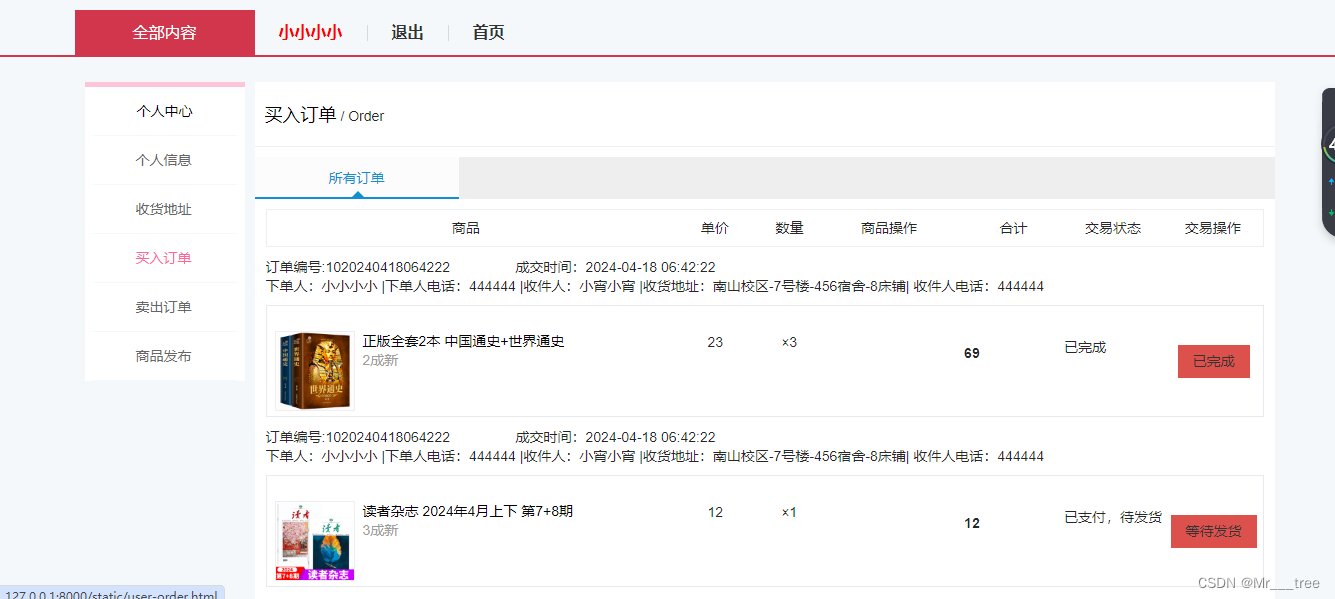1335x599 pixels.
Task: Click the 读者杂志 magazine cover thumbnail
Action: click(x=315, y=540)
